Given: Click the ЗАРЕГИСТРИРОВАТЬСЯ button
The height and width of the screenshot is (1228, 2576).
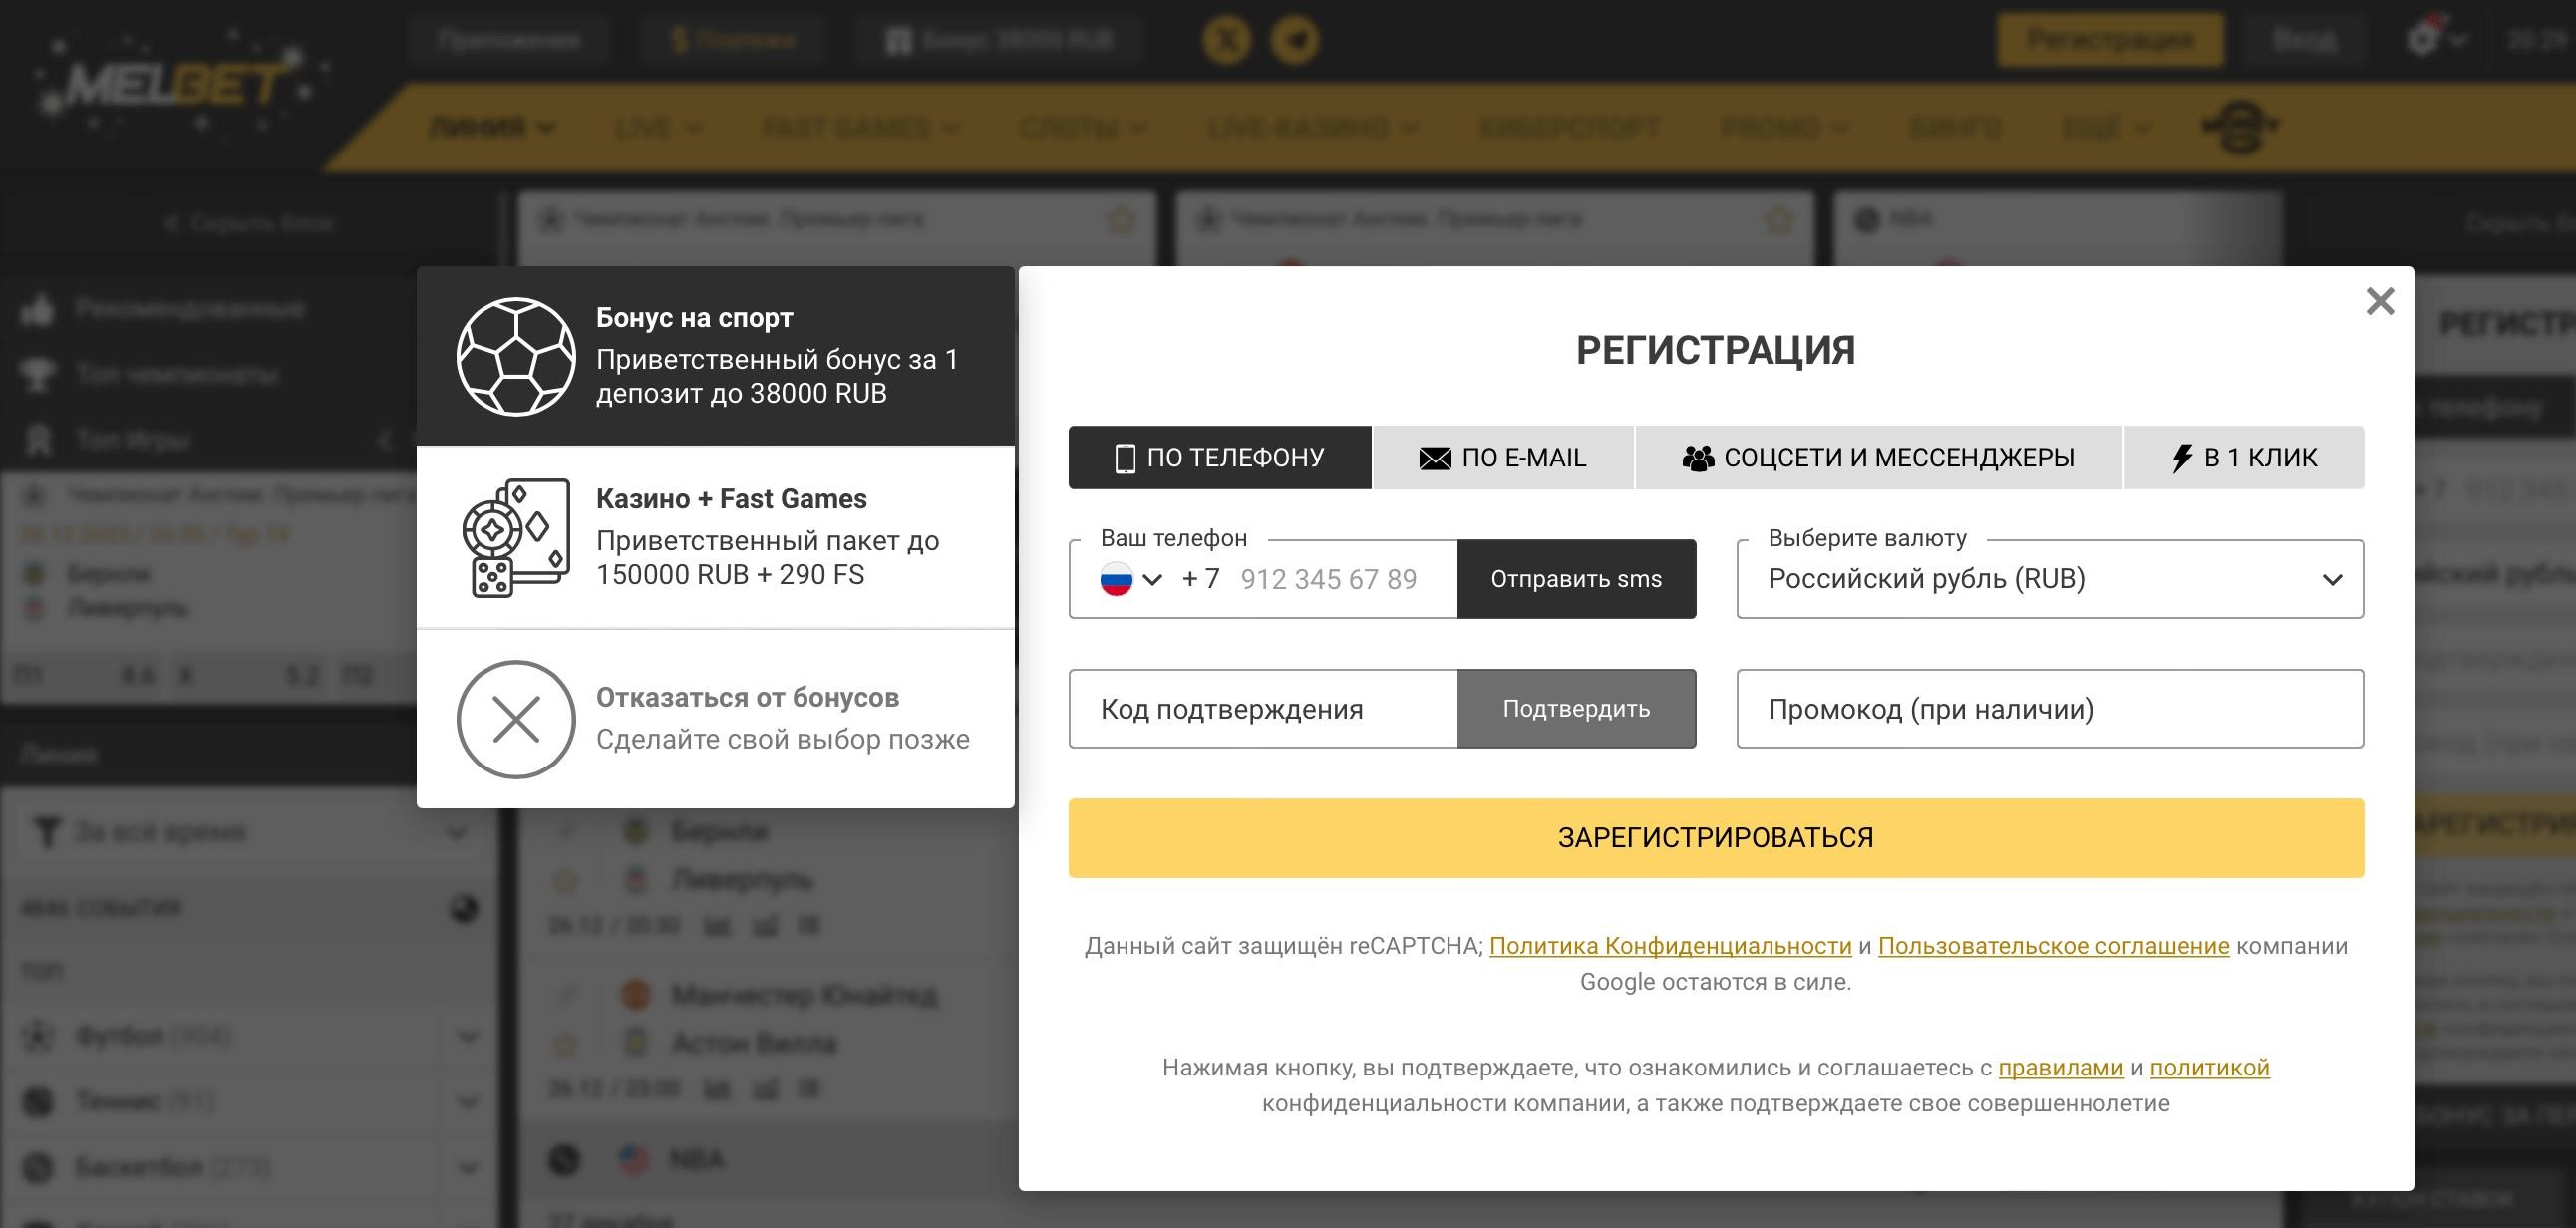Looking at the screenshot, I should tap(1716, 838).
